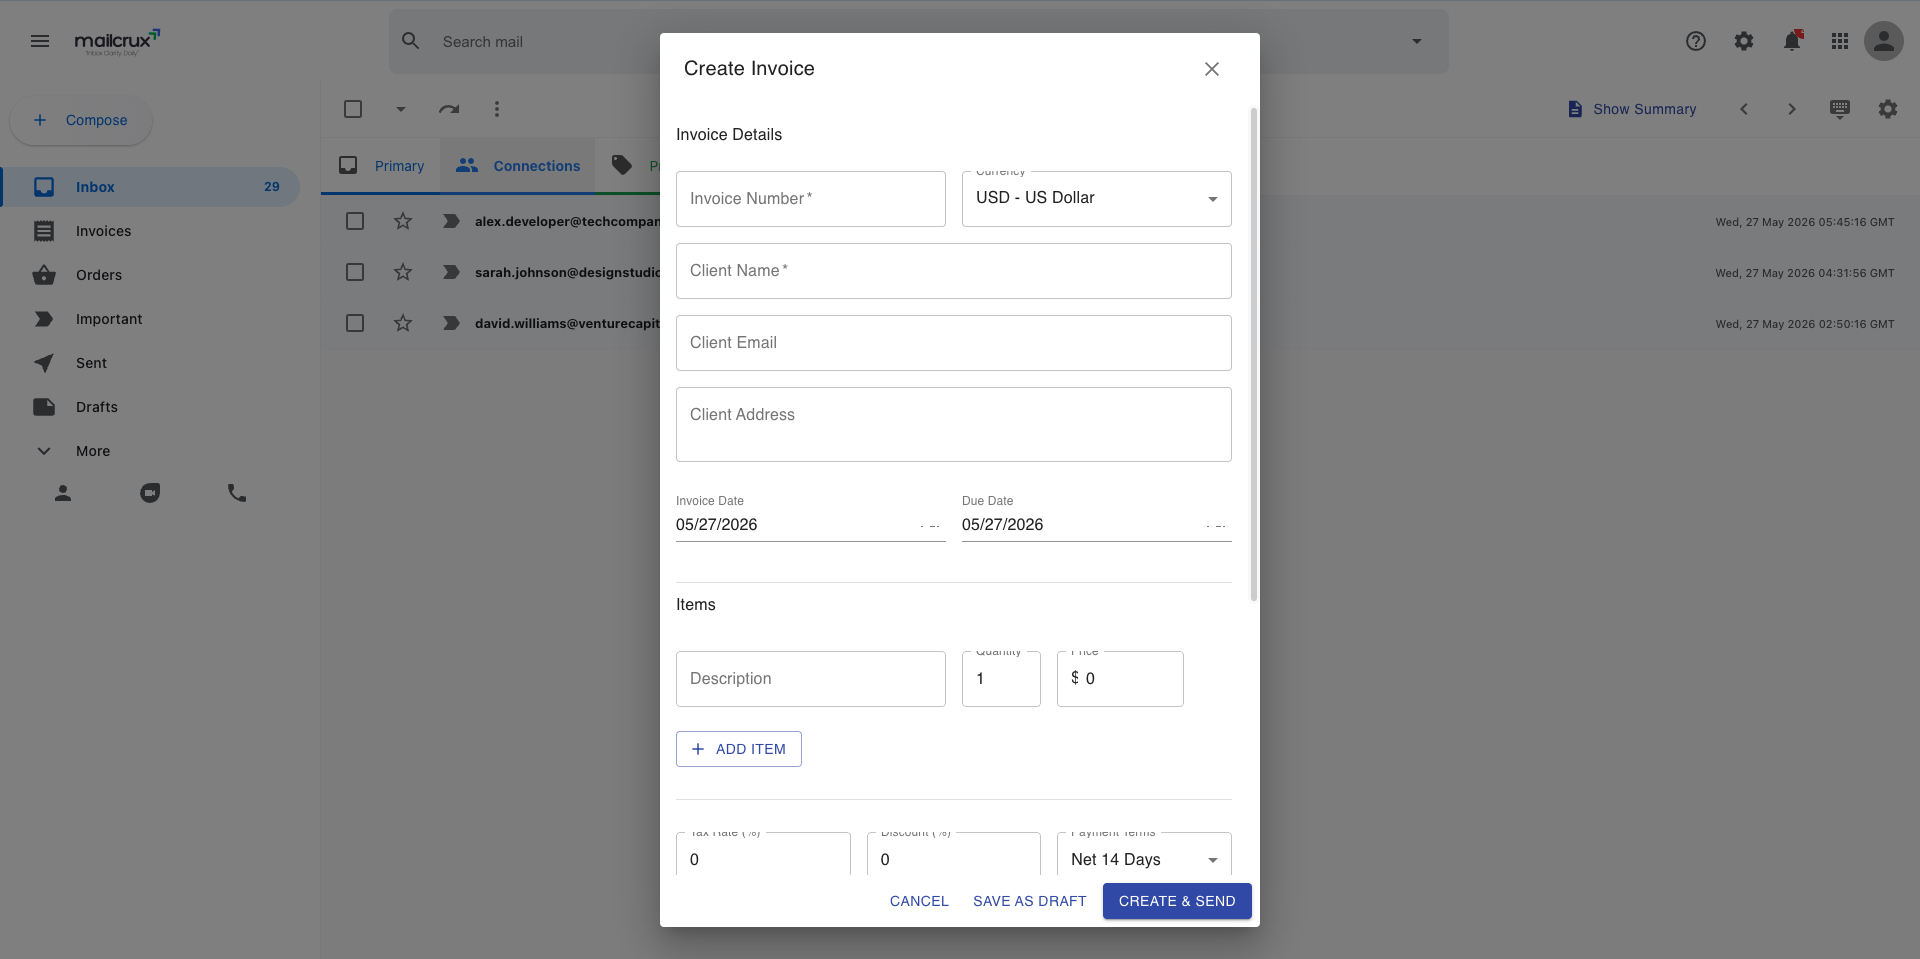Open phone call icon in sidebar
The height and width of the screenshot is (959, 1920).
(x=237, y=493)
